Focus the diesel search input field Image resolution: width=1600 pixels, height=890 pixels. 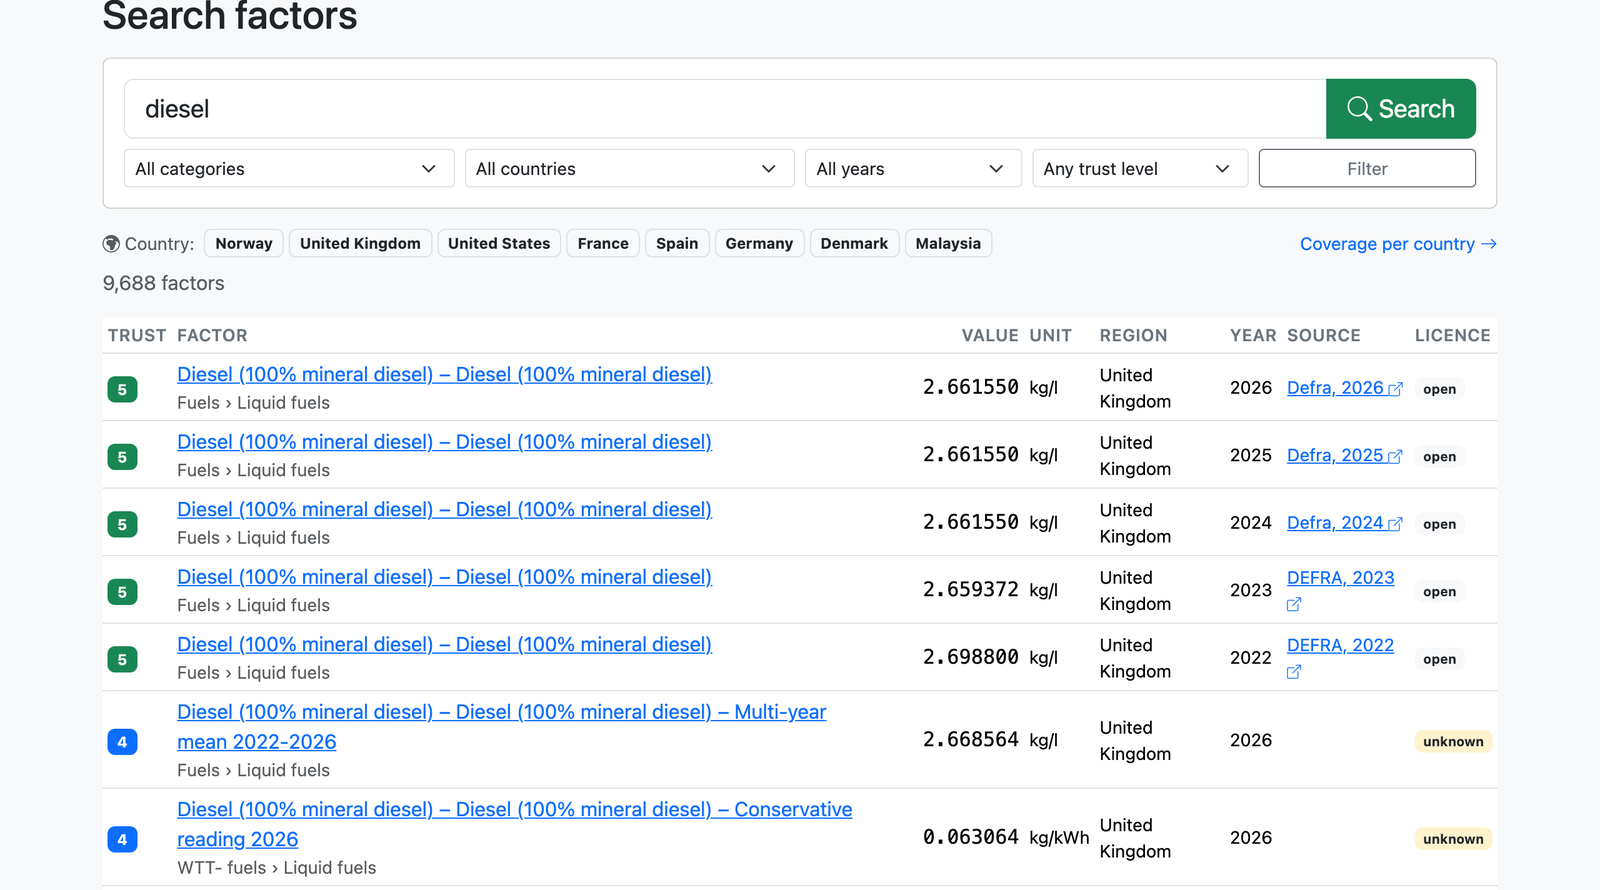coord(725,109)
